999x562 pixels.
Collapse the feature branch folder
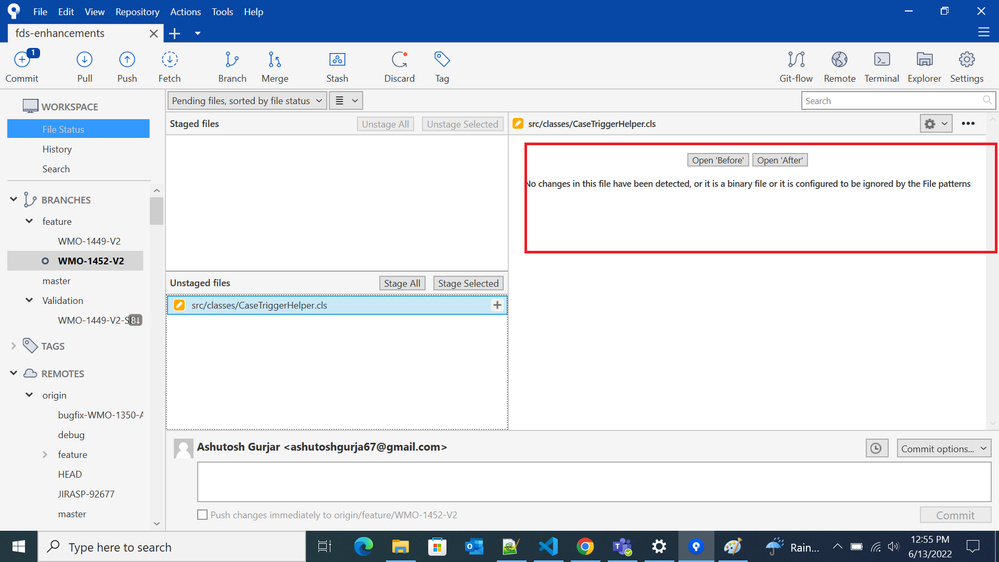[x=29, y=221]
